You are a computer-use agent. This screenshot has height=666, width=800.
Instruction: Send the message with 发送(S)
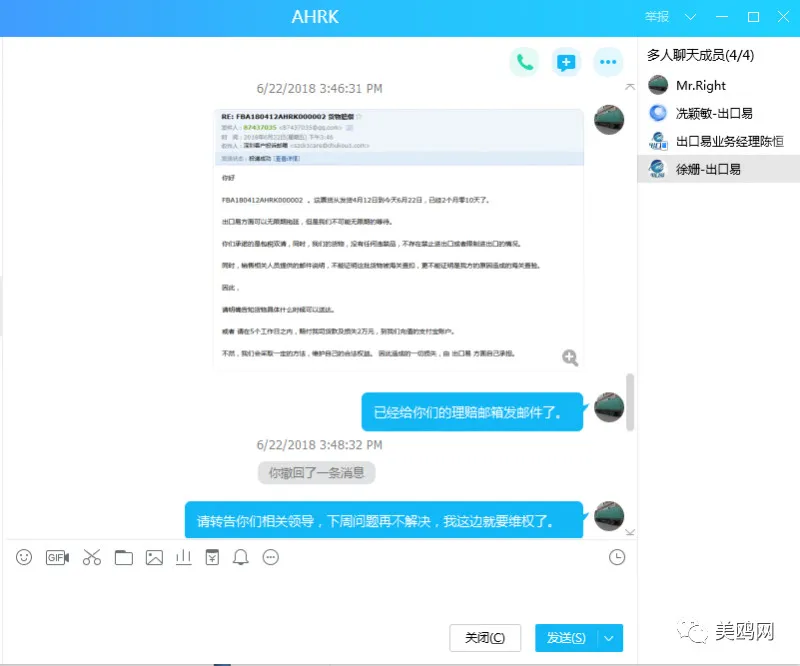point(565,638)
